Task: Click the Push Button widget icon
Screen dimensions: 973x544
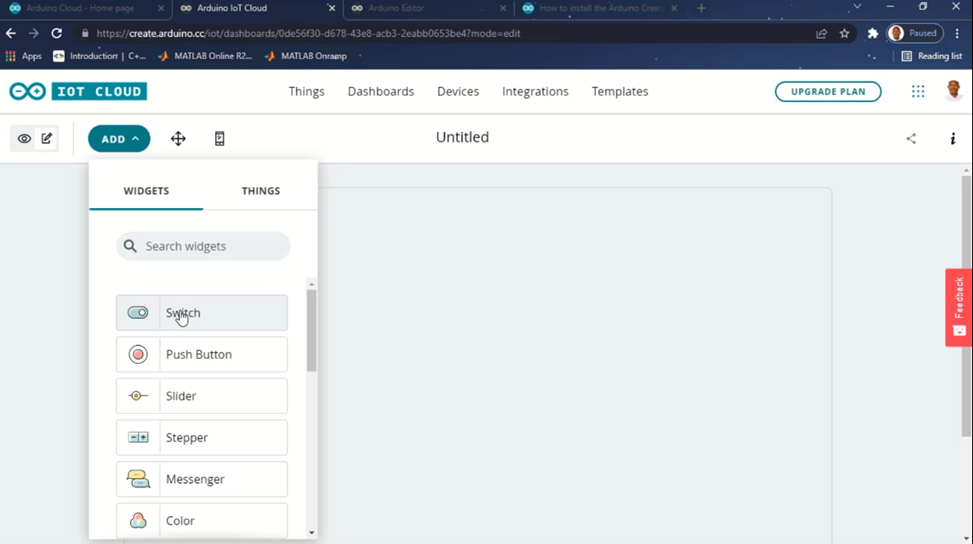Action: tap(138, 354)
